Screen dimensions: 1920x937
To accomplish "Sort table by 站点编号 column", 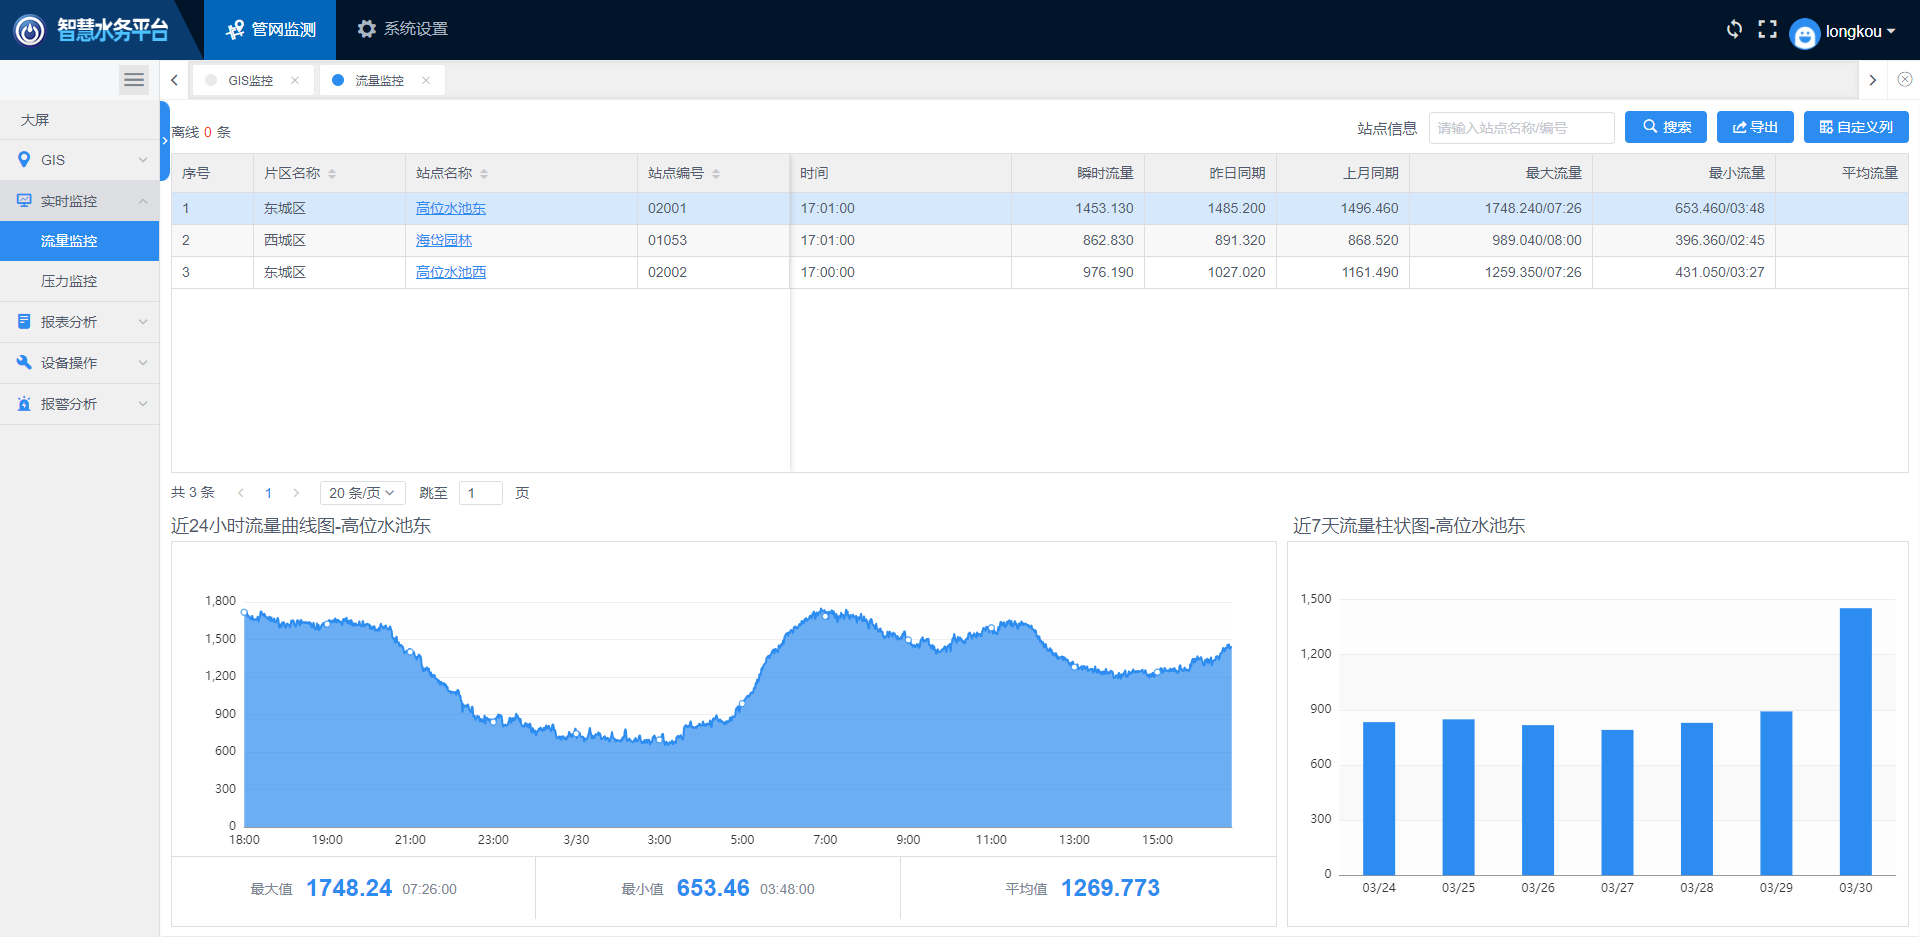I will [x=716, y=174].
